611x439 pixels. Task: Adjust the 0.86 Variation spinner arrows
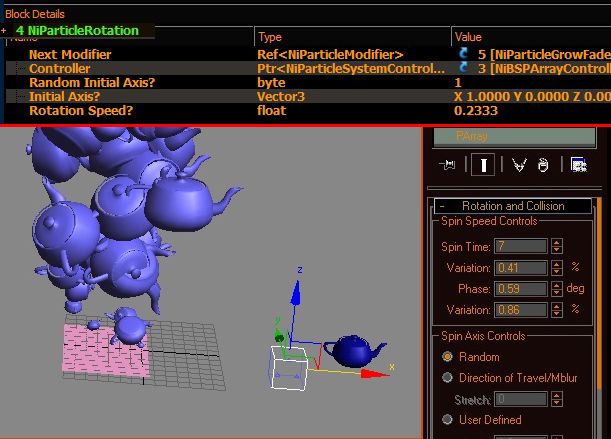557,310
